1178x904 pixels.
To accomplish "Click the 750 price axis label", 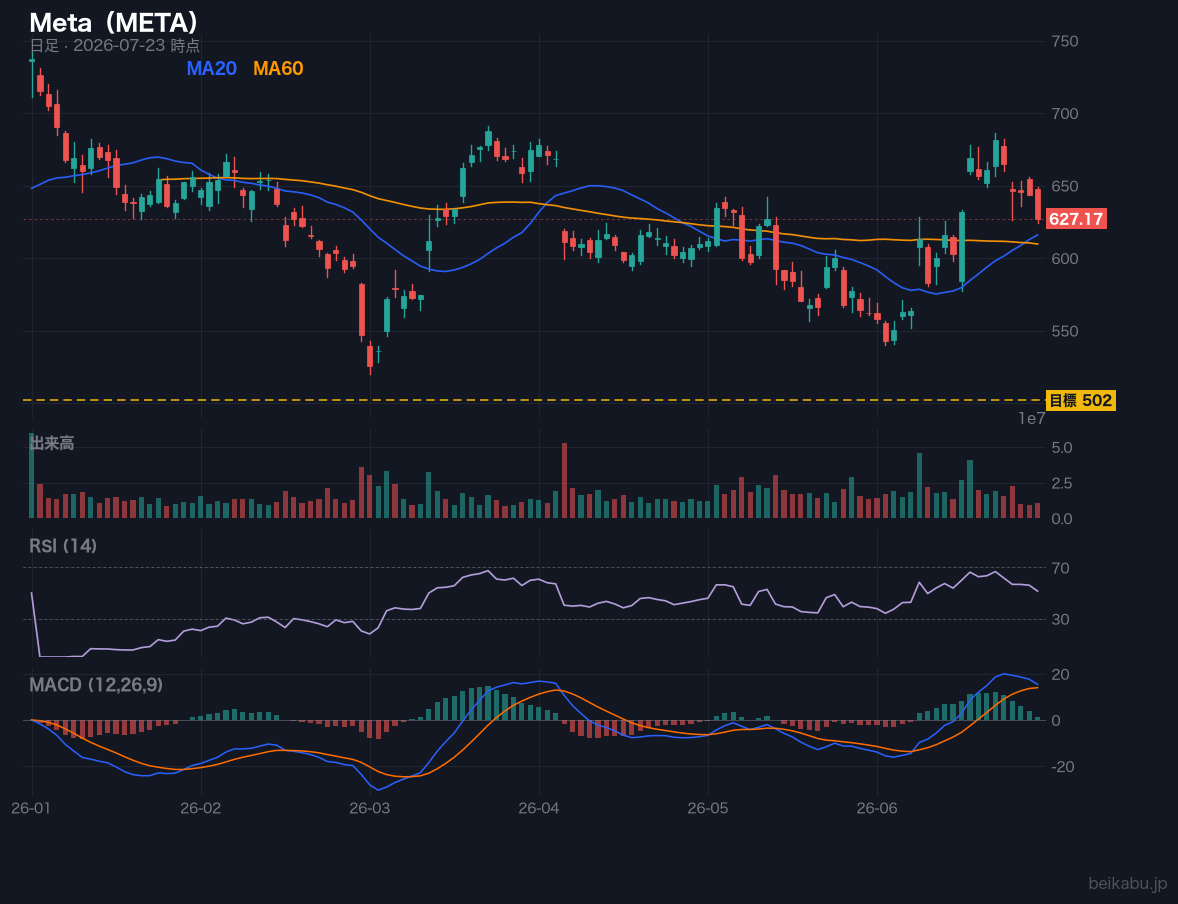I will [x=1065, y=41].
